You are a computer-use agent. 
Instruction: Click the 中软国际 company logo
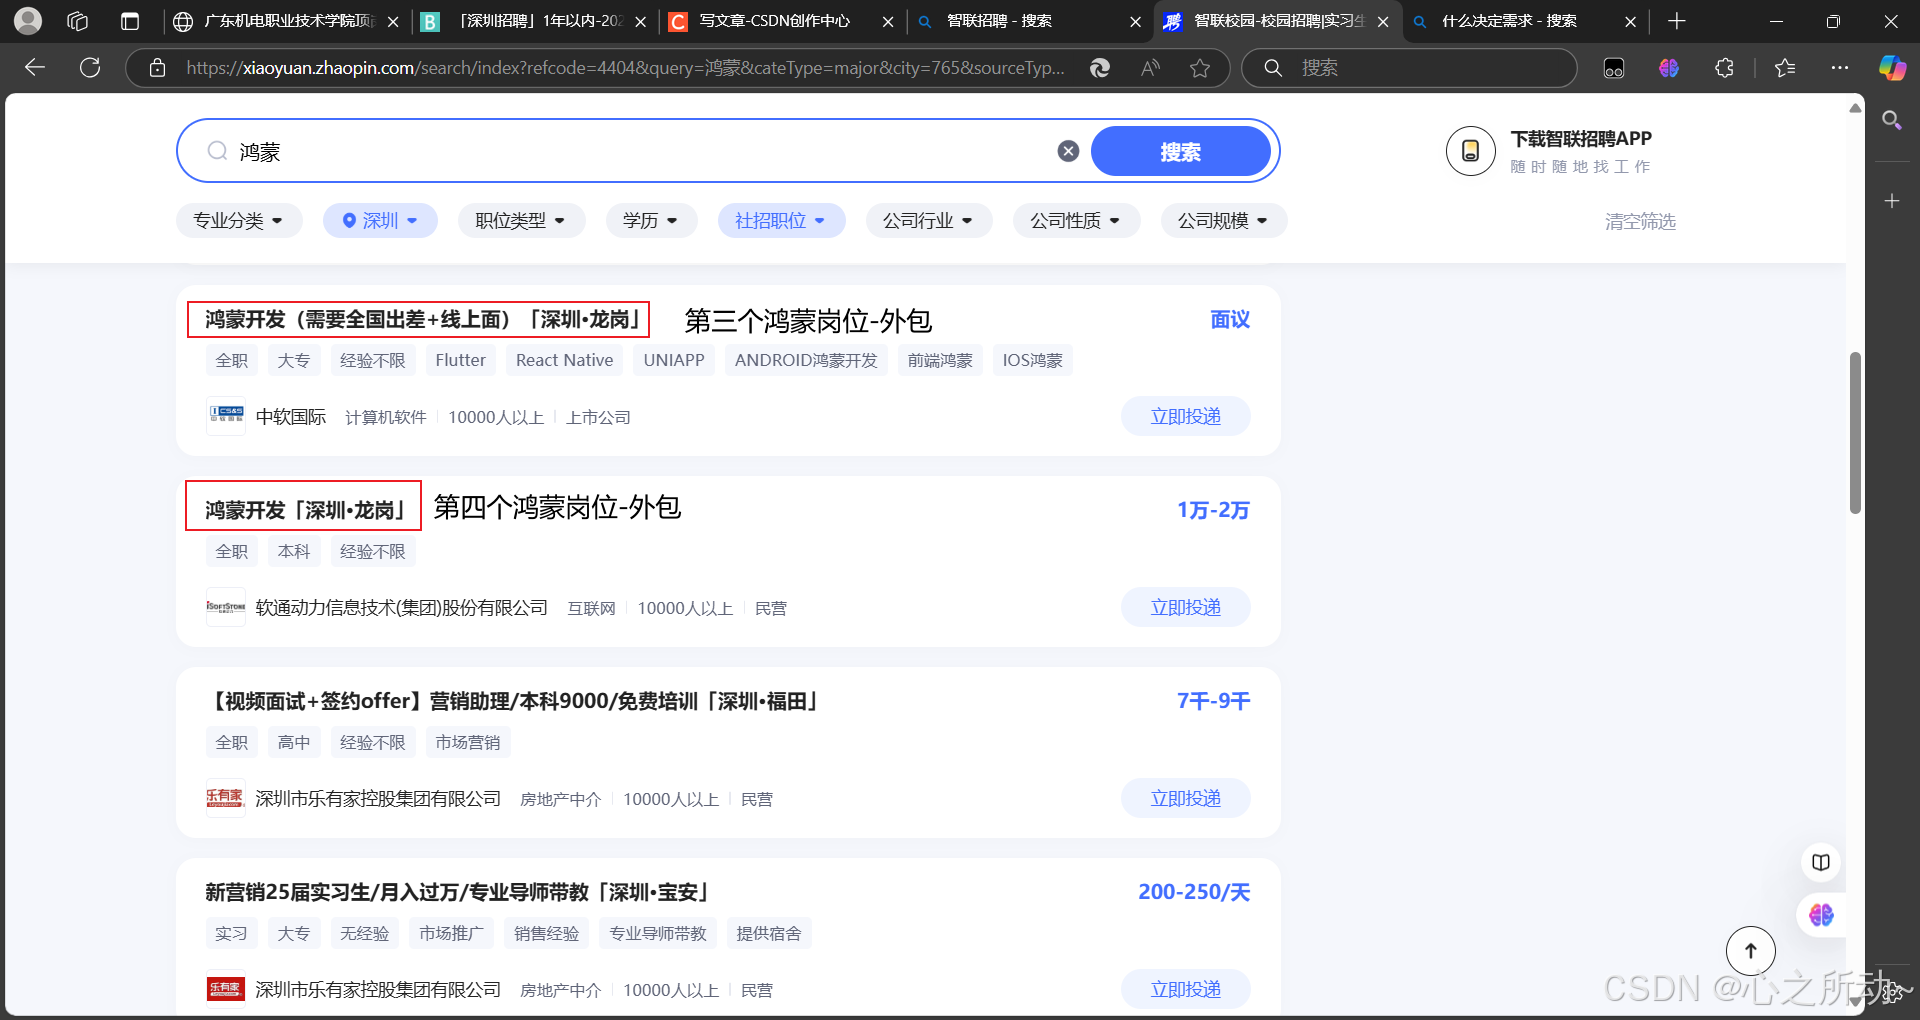point(226,416)
